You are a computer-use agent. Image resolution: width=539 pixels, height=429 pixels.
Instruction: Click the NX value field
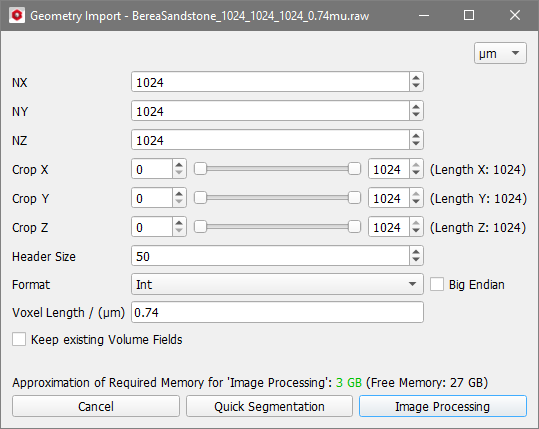pos(270,82)
